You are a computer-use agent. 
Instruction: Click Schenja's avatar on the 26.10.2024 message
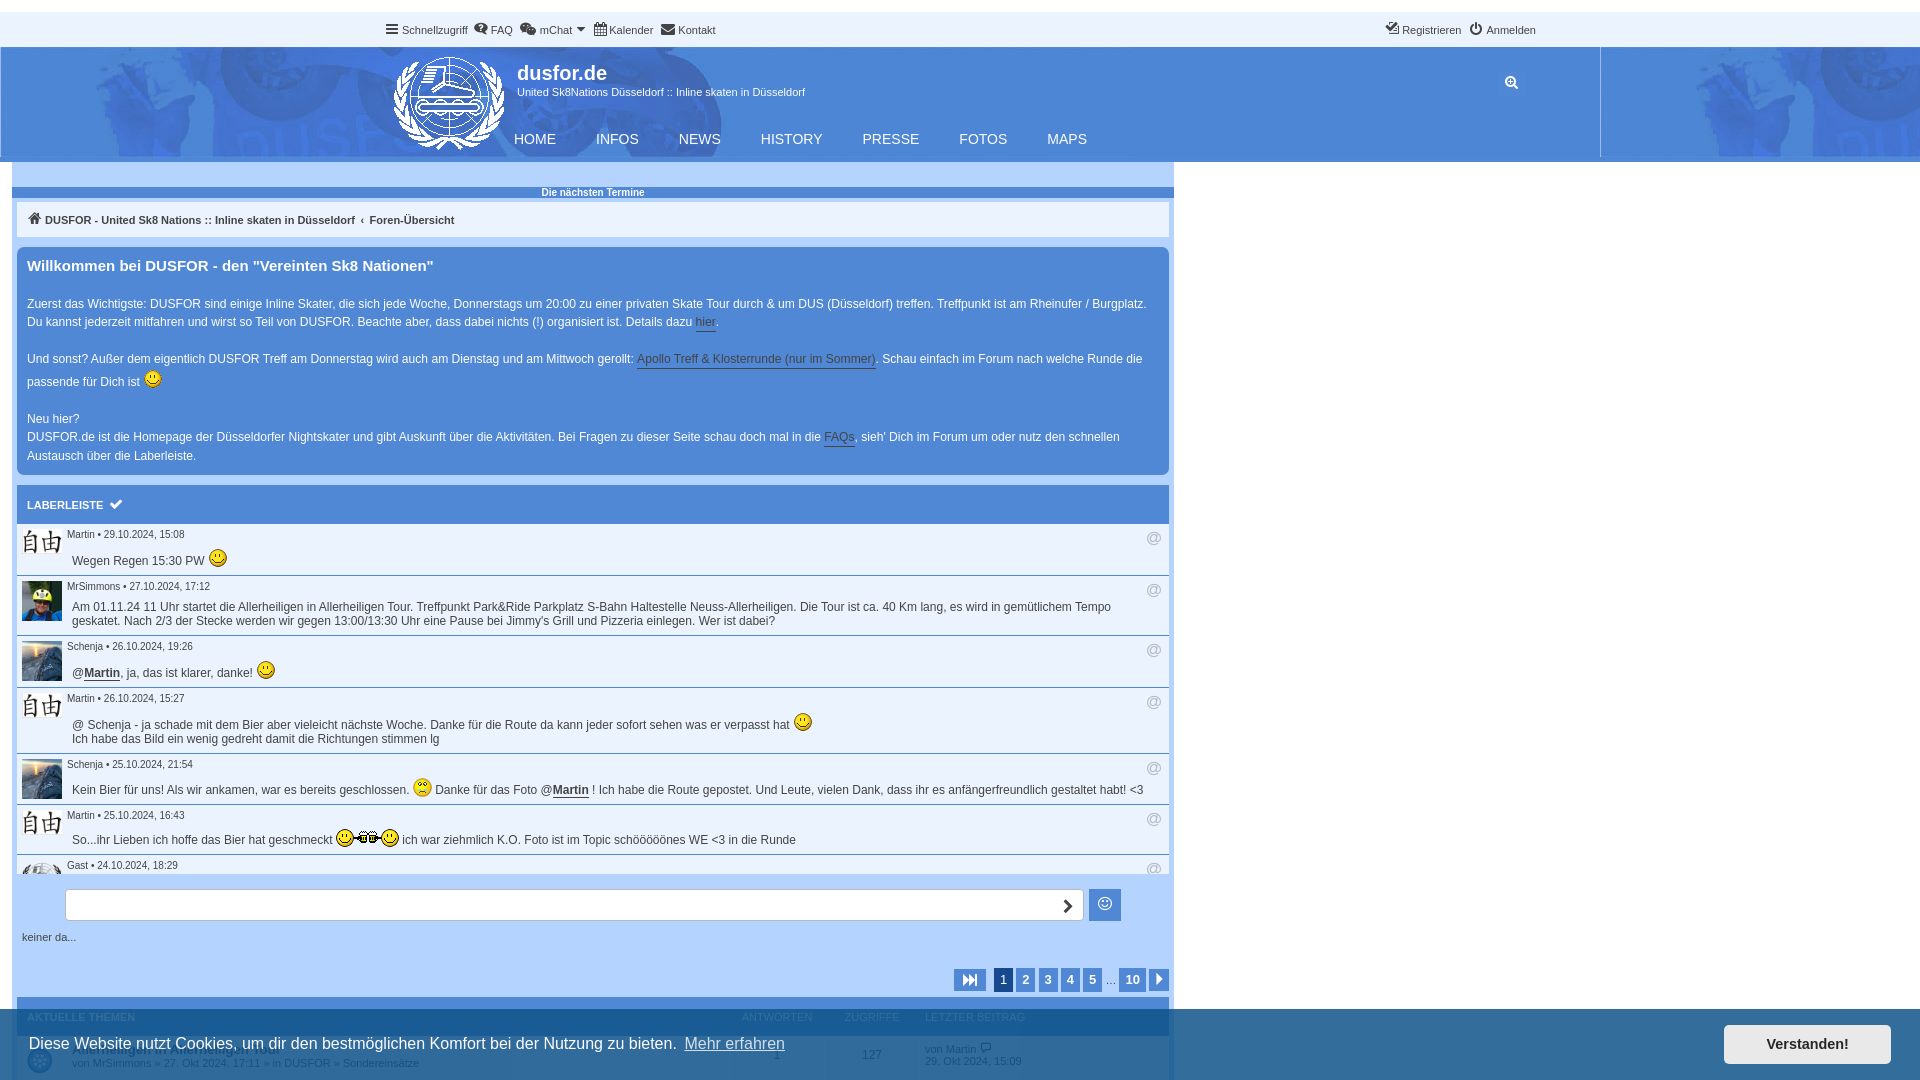pos(42,661)
